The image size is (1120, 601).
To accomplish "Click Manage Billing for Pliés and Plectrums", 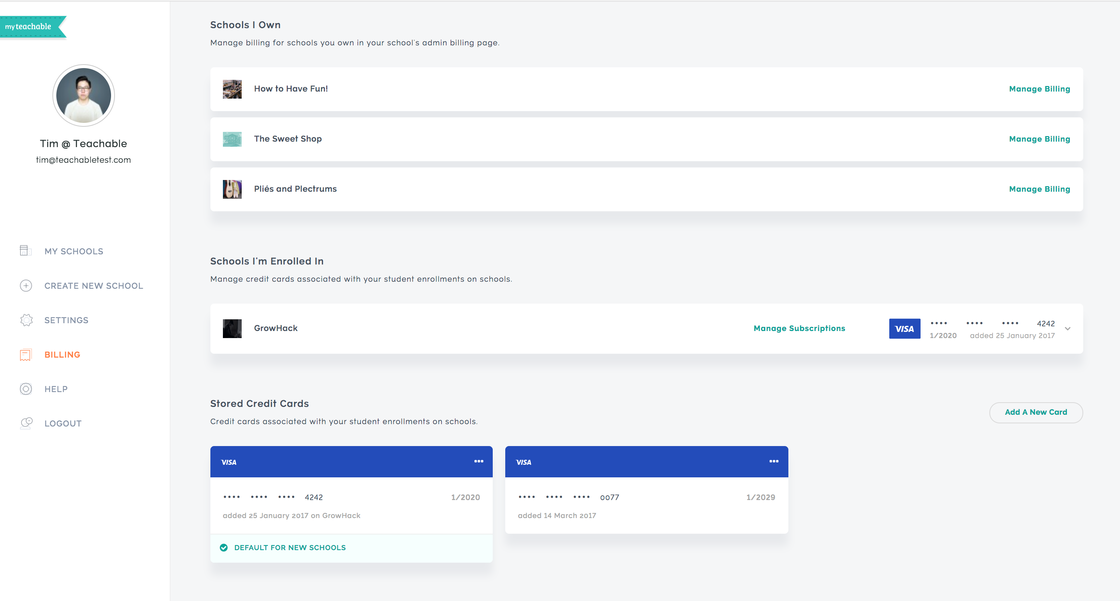I will (1039, 189).
